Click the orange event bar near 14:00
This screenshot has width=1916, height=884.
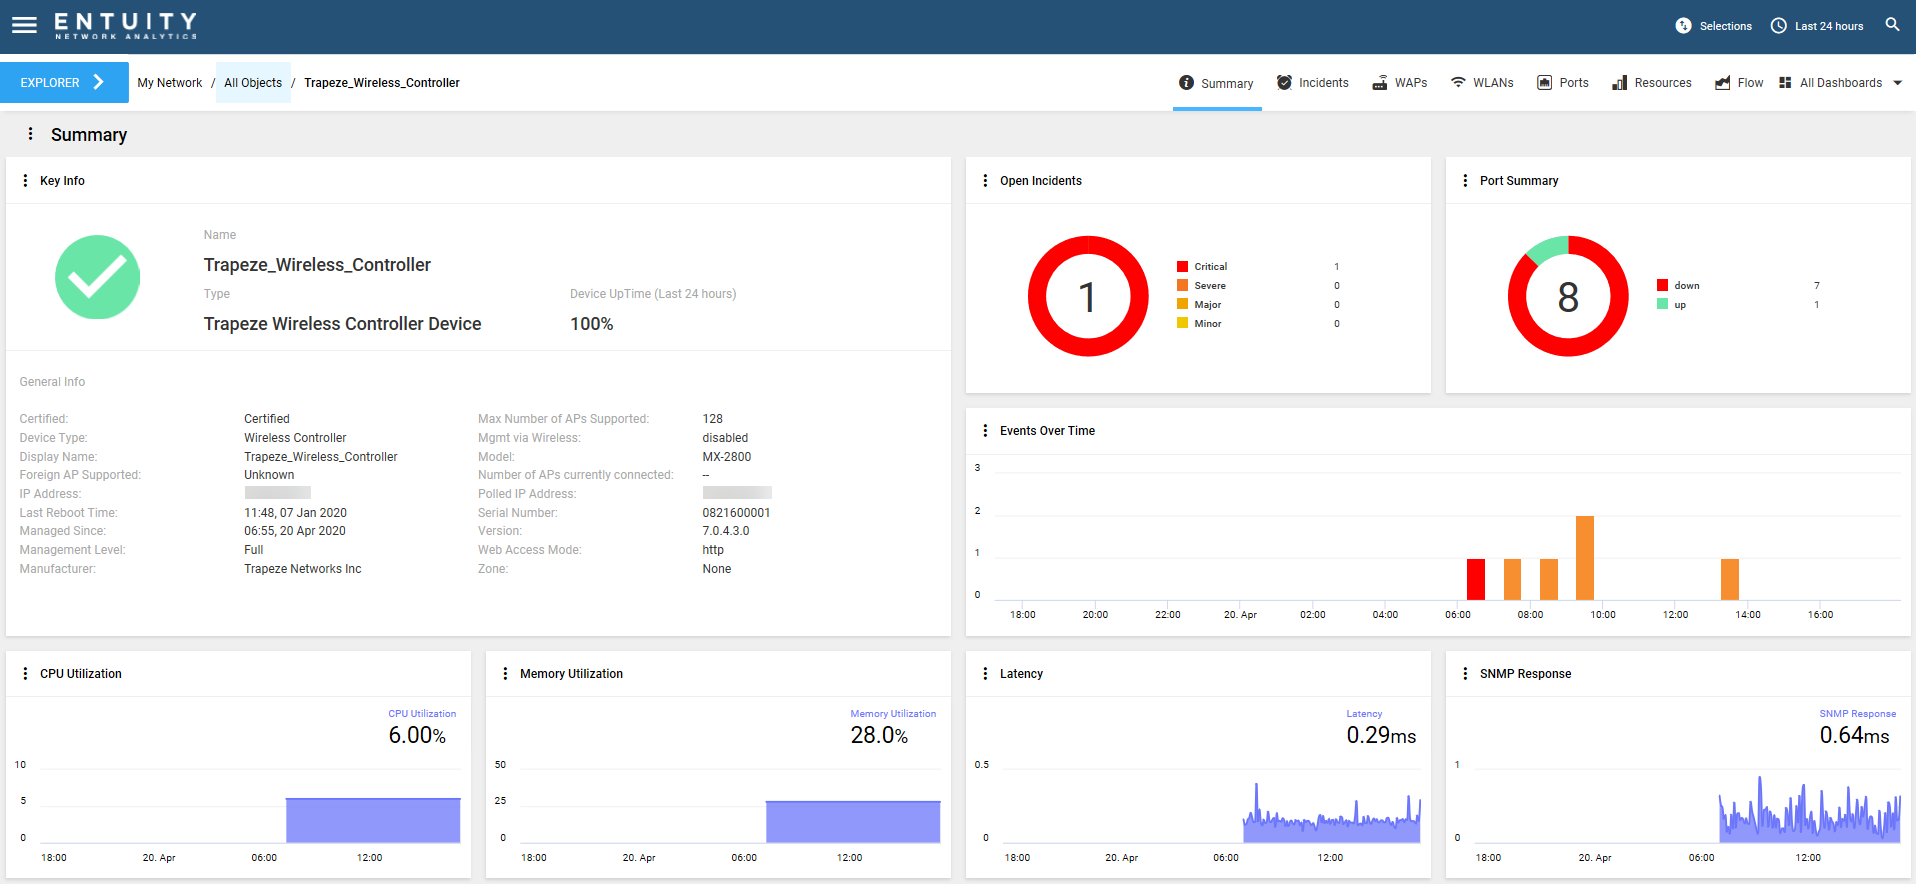pos(1730,579)
